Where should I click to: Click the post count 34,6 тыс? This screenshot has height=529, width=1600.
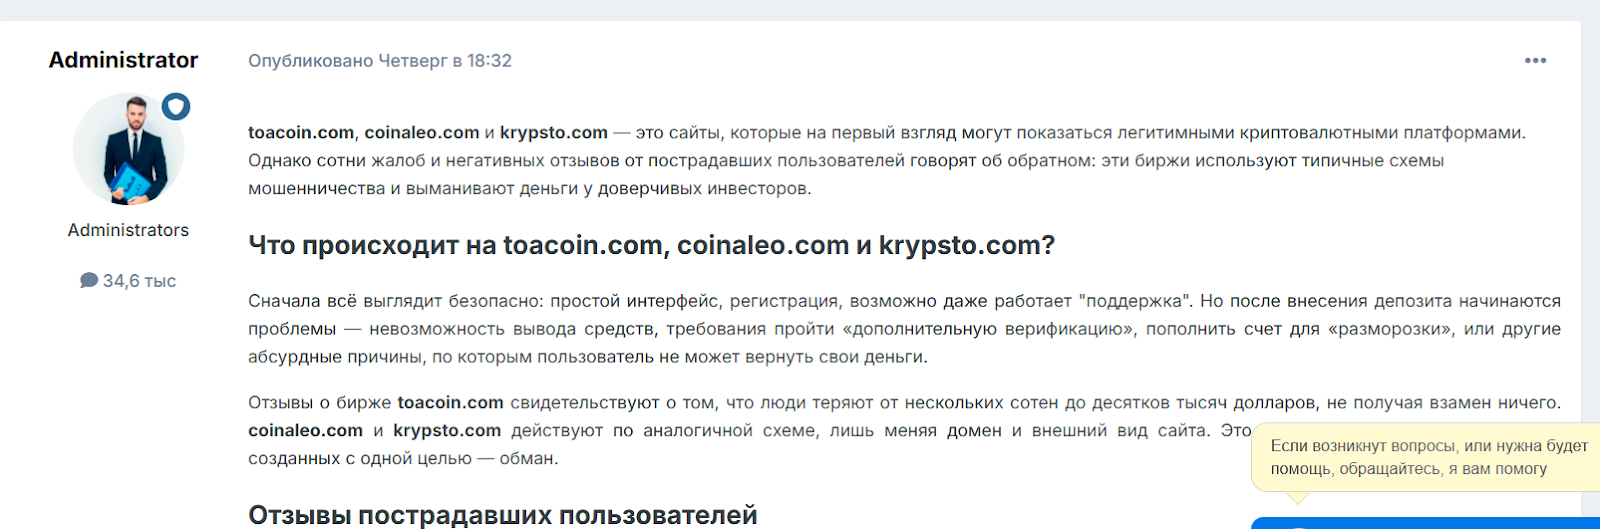click(x=139, y=281)
